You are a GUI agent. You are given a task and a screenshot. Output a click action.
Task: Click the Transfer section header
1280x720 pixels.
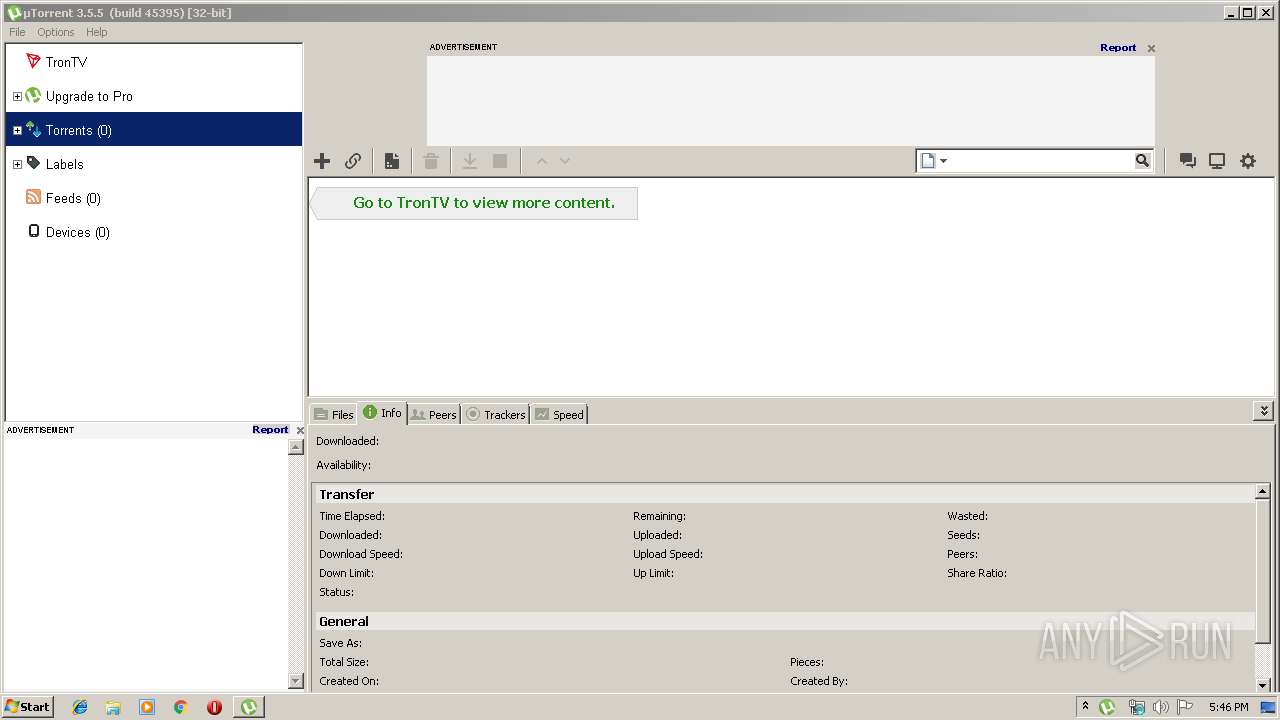point(784,494)
